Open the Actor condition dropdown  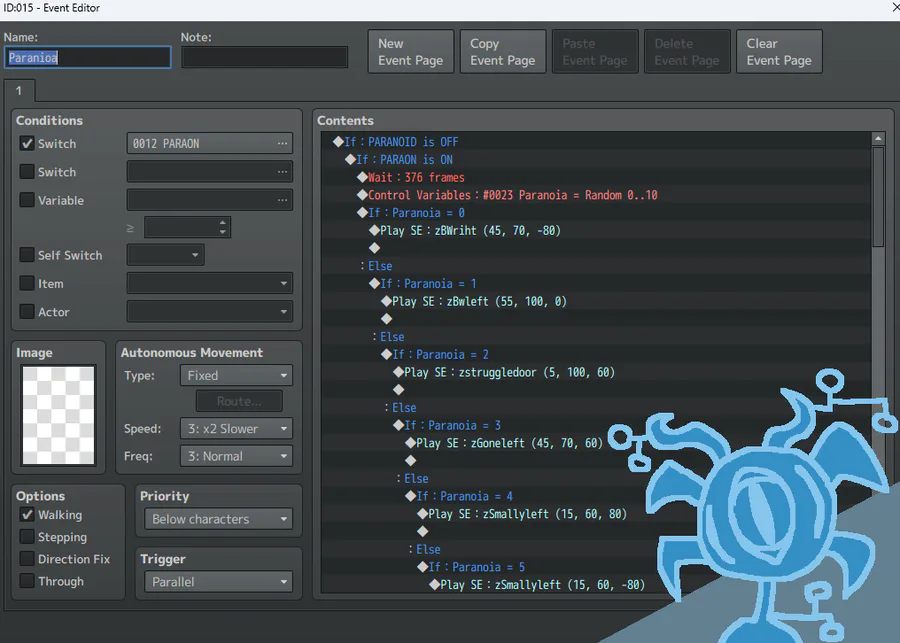(210, 312)
